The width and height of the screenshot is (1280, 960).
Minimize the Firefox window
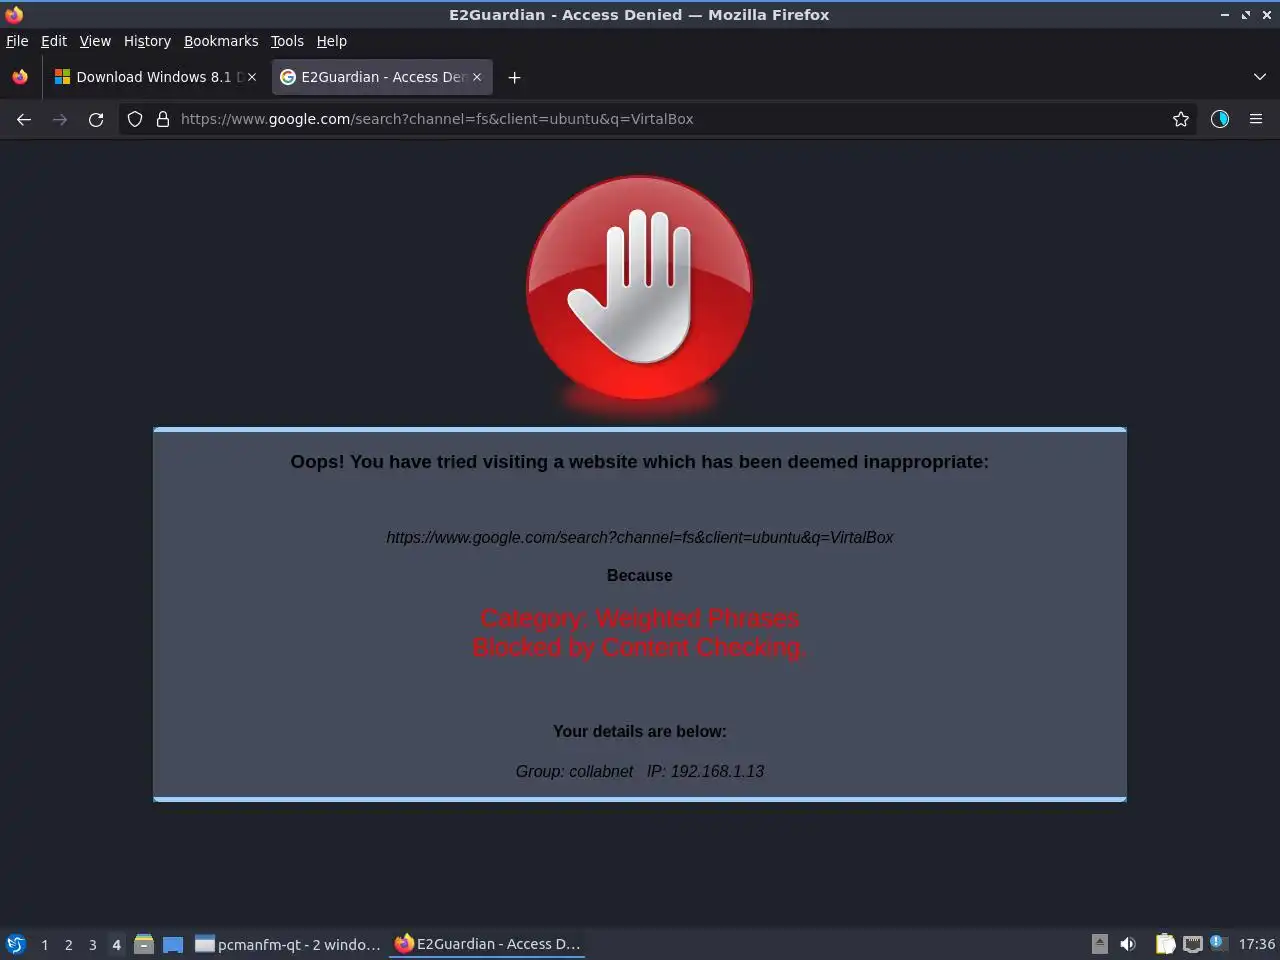pos(1225,15)
